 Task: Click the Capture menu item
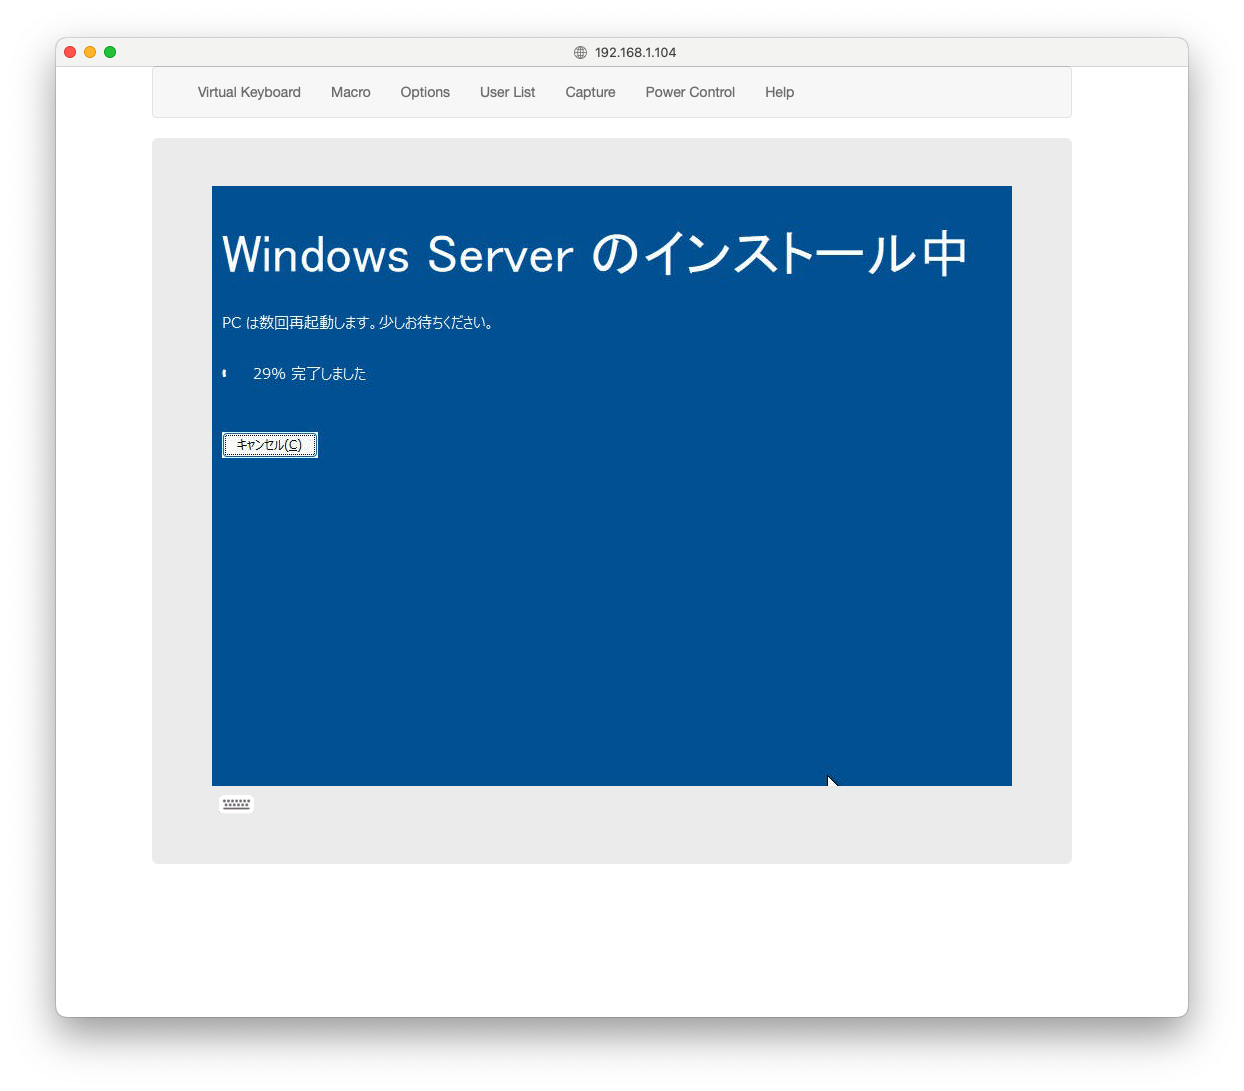pyautogui.click(x=590, y=92)
